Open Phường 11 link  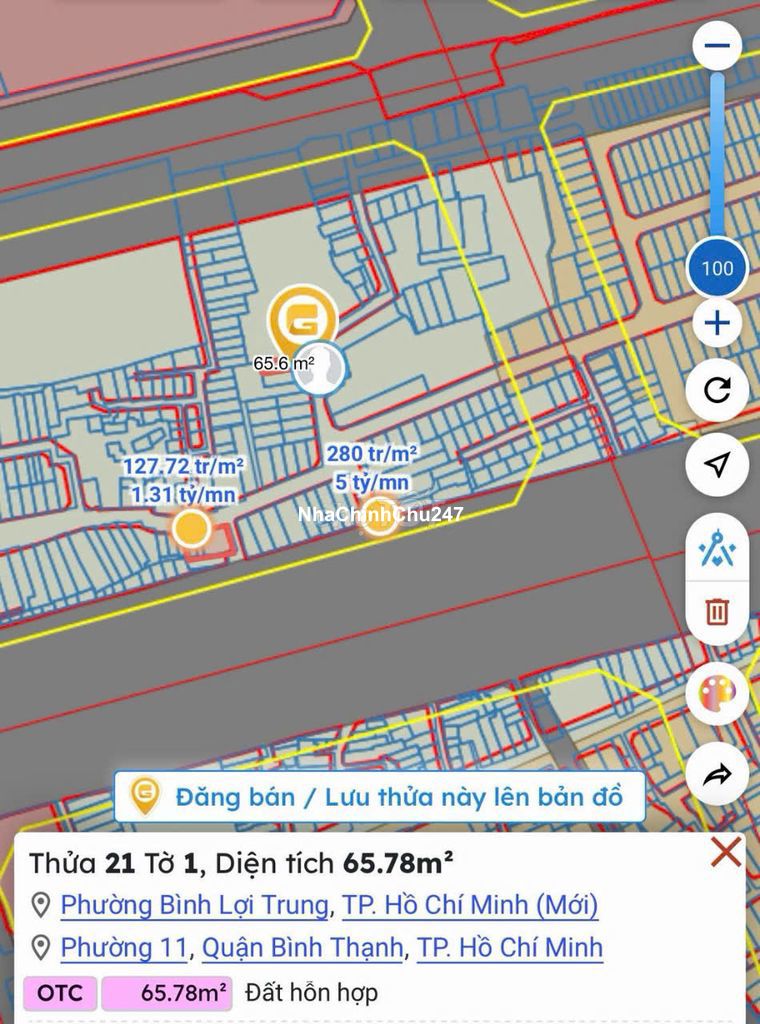tap(124, 947)
